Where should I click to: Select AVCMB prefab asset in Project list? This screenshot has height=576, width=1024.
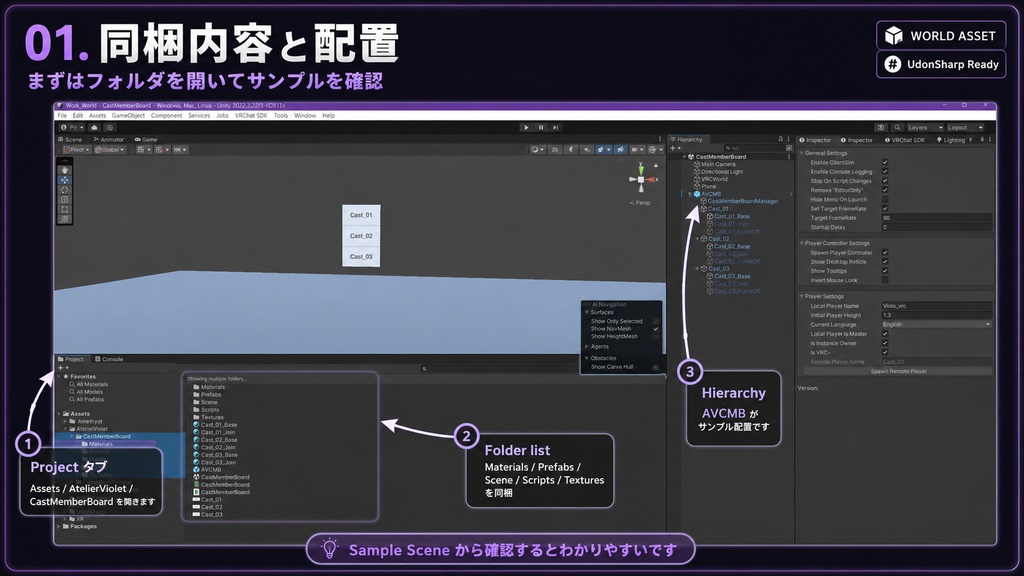click(210, 470)
